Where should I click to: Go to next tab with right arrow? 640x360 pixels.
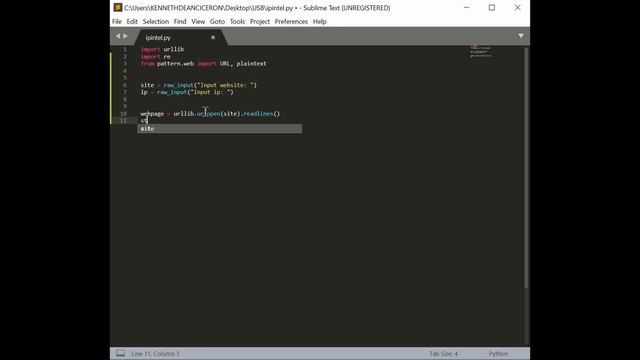tap(125, 36)
